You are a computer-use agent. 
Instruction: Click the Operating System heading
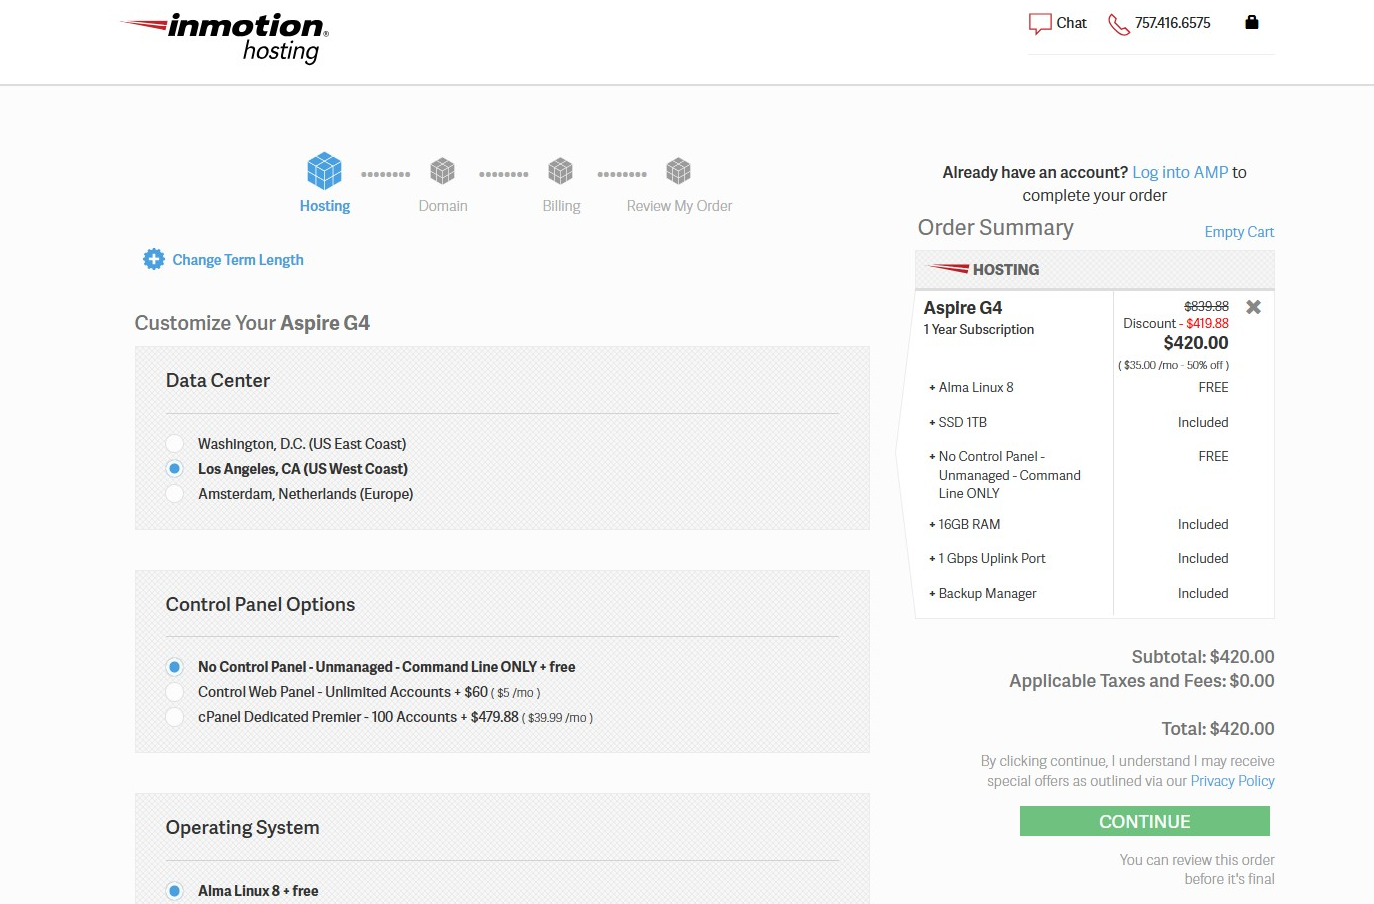tap(243, 827)
